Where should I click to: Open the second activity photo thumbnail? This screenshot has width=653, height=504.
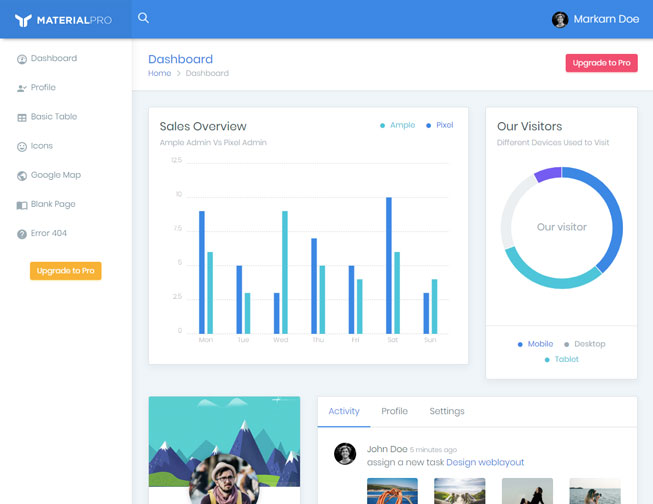click(459, 491)
